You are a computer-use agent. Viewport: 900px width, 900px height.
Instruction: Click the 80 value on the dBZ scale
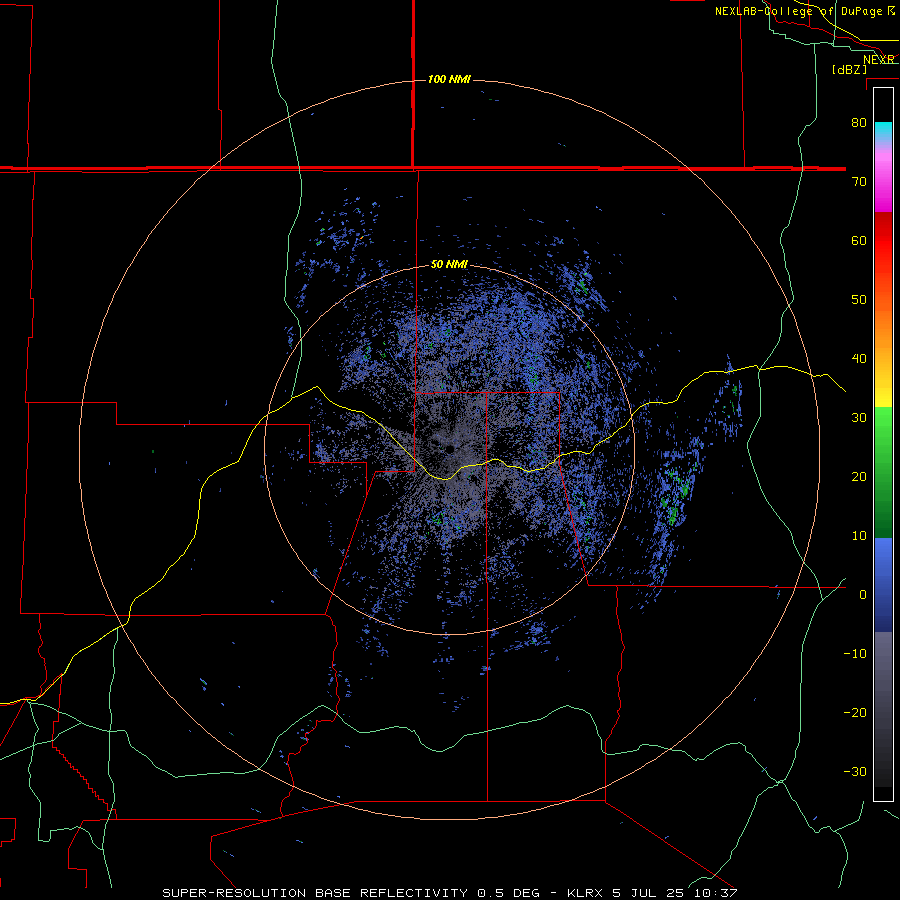pyautogui.click(x=859, y=122)
